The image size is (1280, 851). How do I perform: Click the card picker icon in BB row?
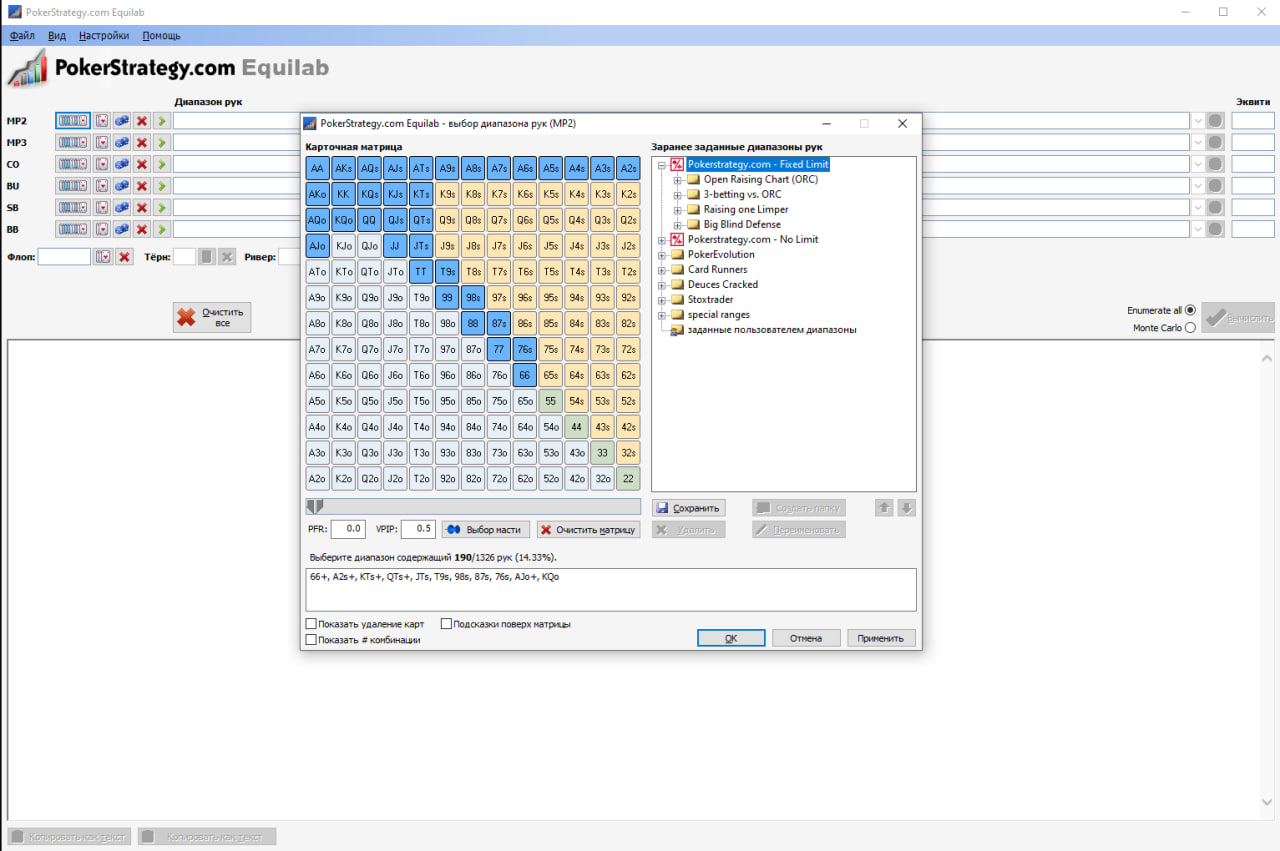click(102, 229)
